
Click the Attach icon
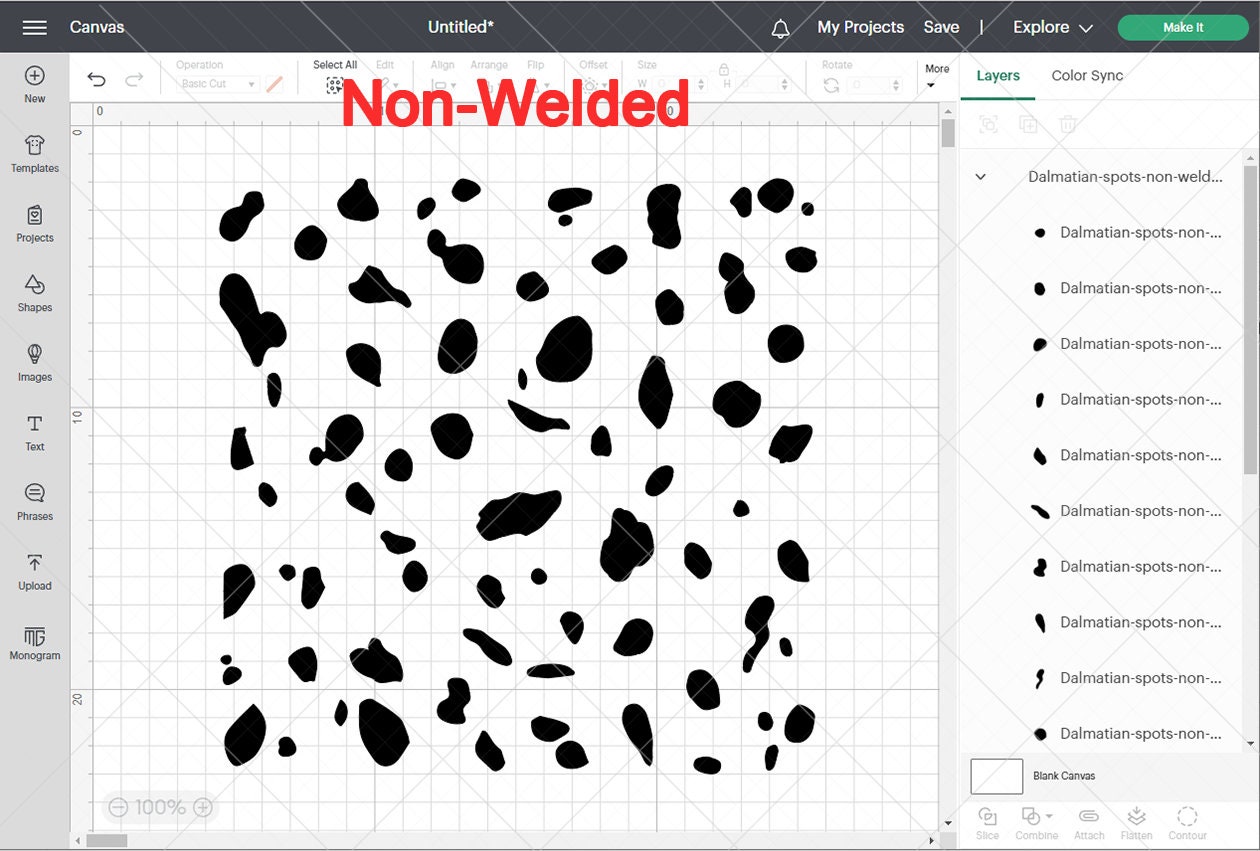(x=1088, y=822)
